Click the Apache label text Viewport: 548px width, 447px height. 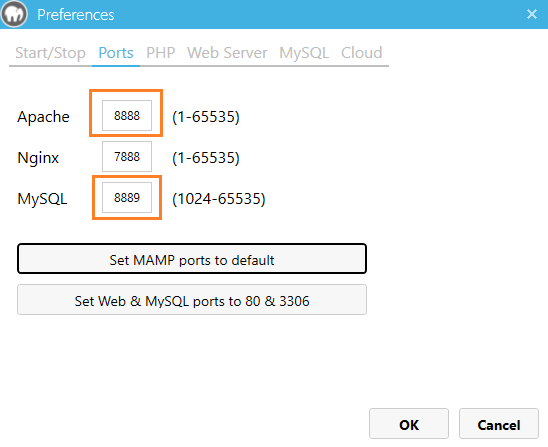[x=43, y=117]
